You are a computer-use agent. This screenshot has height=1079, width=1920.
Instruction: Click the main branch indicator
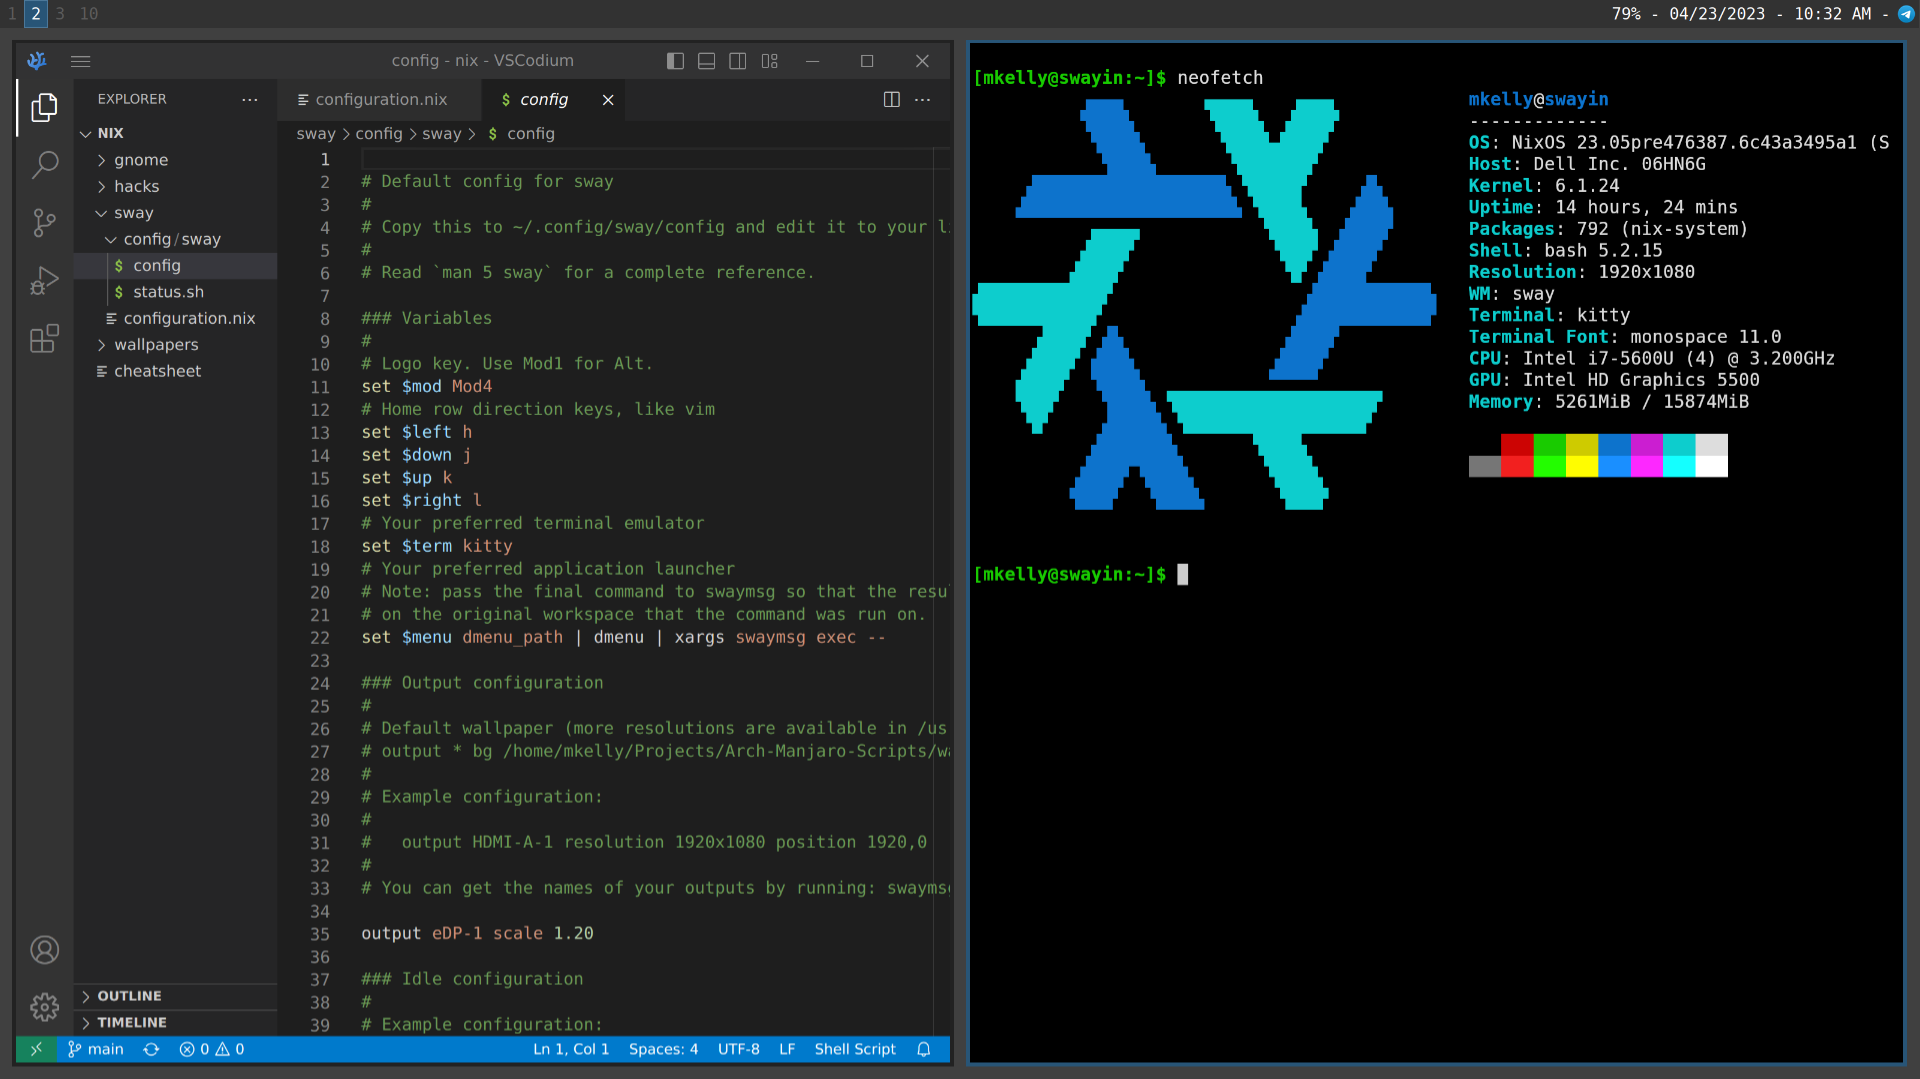(x=96, y=1049)
